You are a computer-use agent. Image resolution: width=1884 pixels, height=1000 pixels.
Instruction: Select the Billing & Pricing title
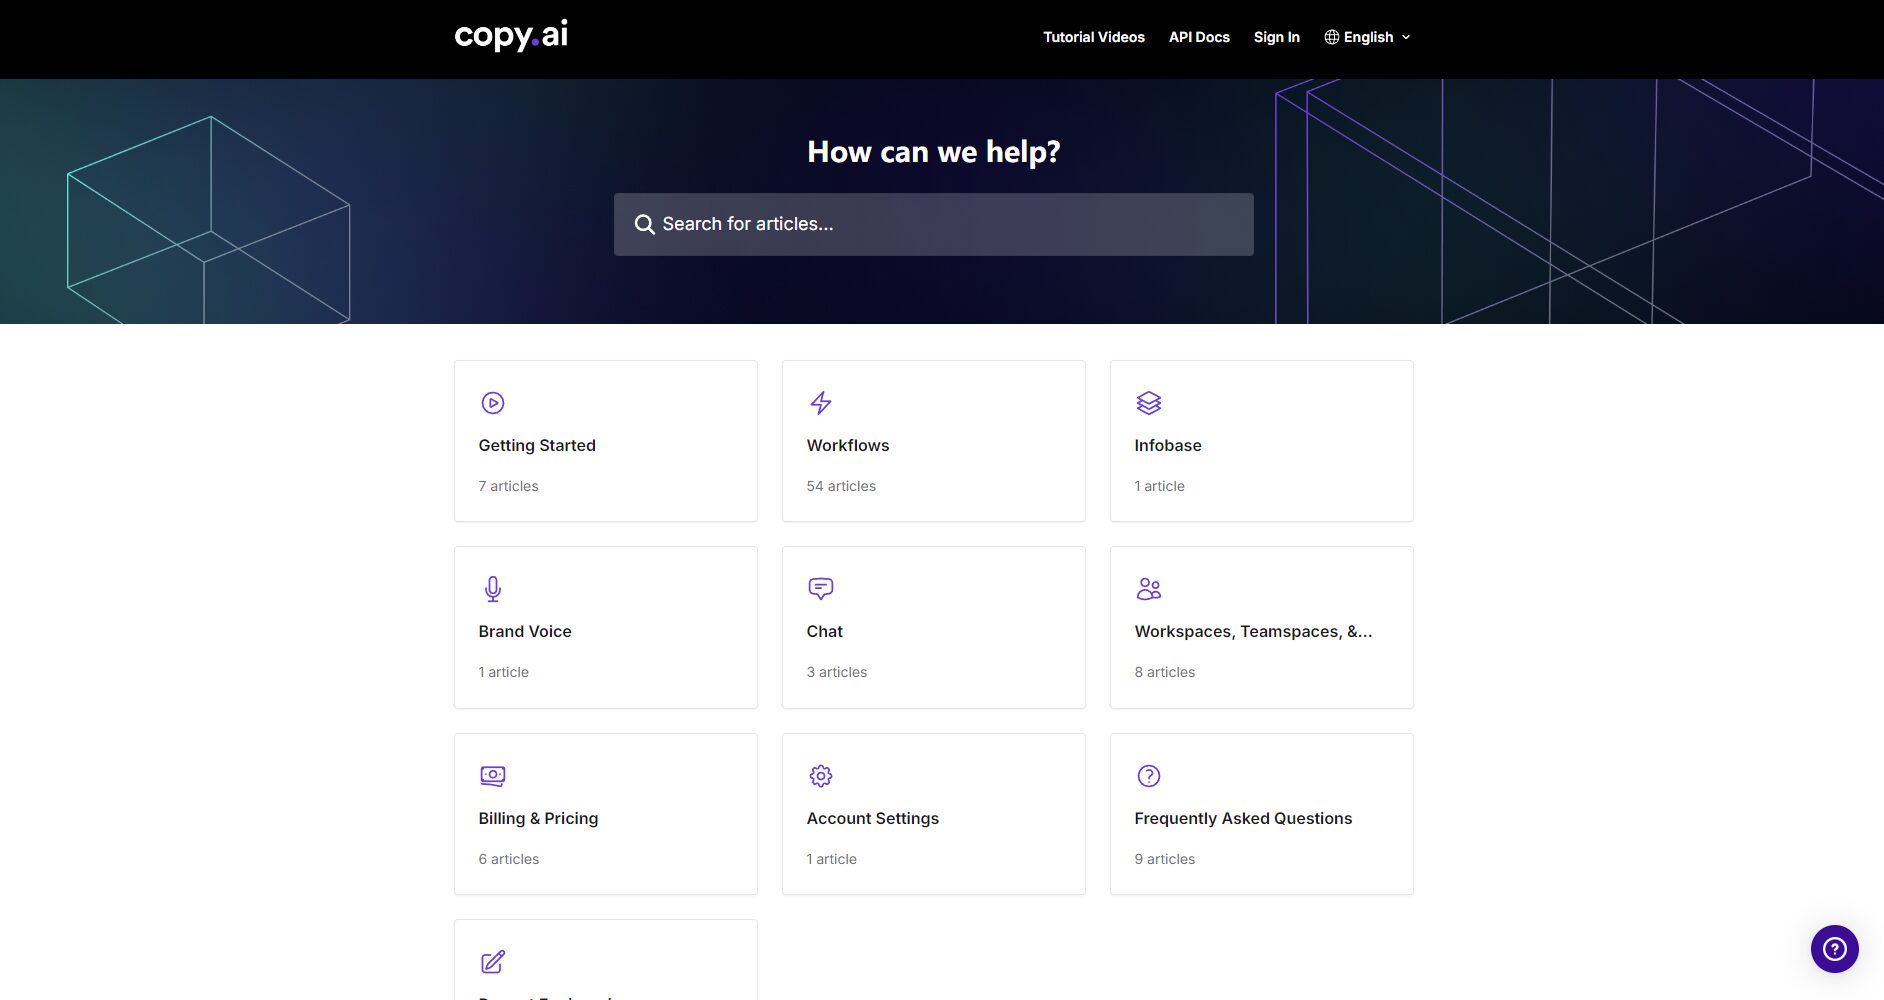[538, 818]
